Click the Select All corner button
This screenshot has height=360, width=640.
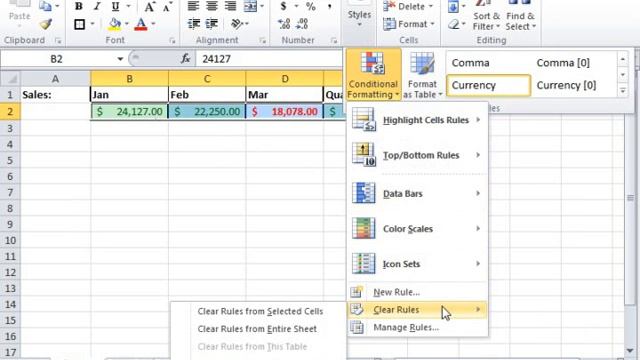point(10,78)
